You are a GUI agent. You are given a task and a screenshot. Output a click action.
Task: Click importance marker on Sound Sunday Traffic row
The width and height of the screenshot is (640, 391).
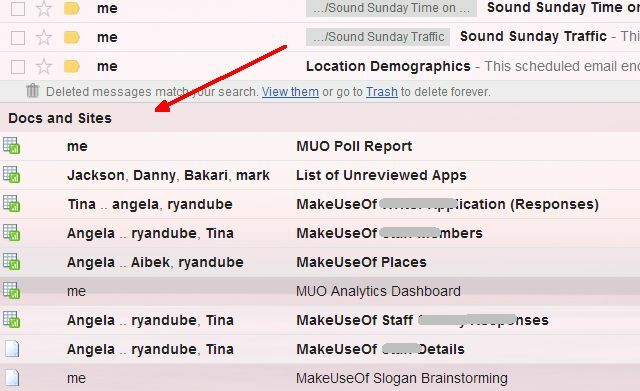click(71, 37)
